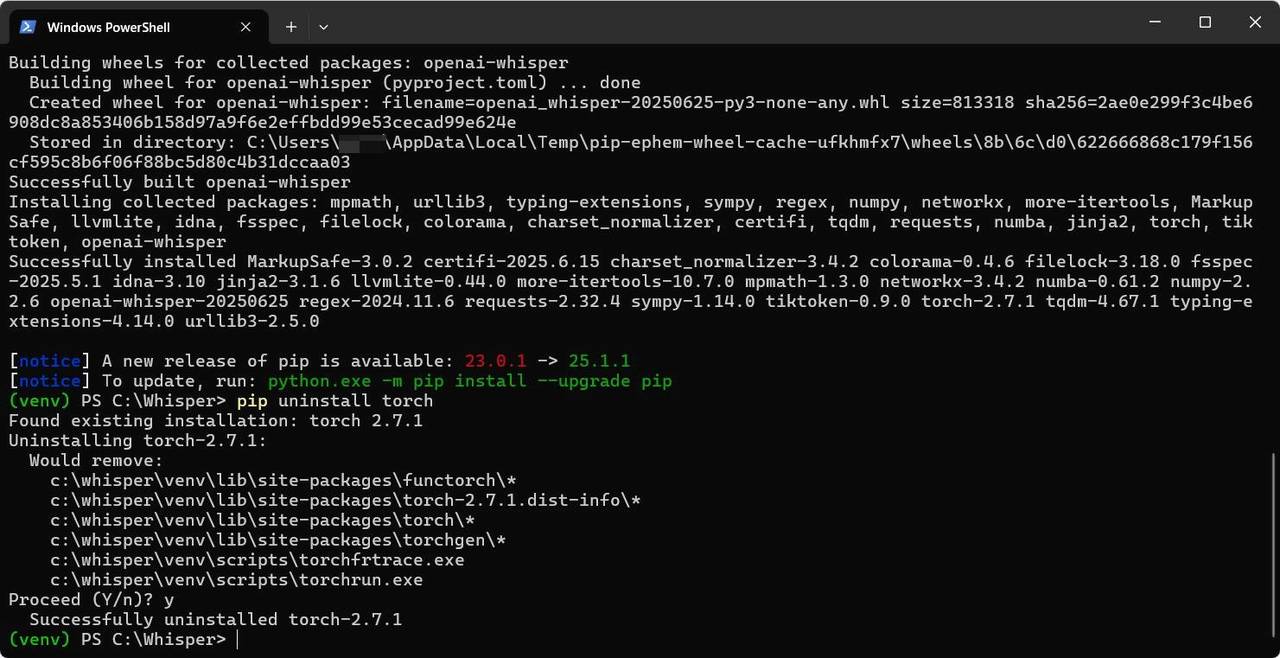
Task: Select the Windows PowerShell tab title
Action: 109,27
